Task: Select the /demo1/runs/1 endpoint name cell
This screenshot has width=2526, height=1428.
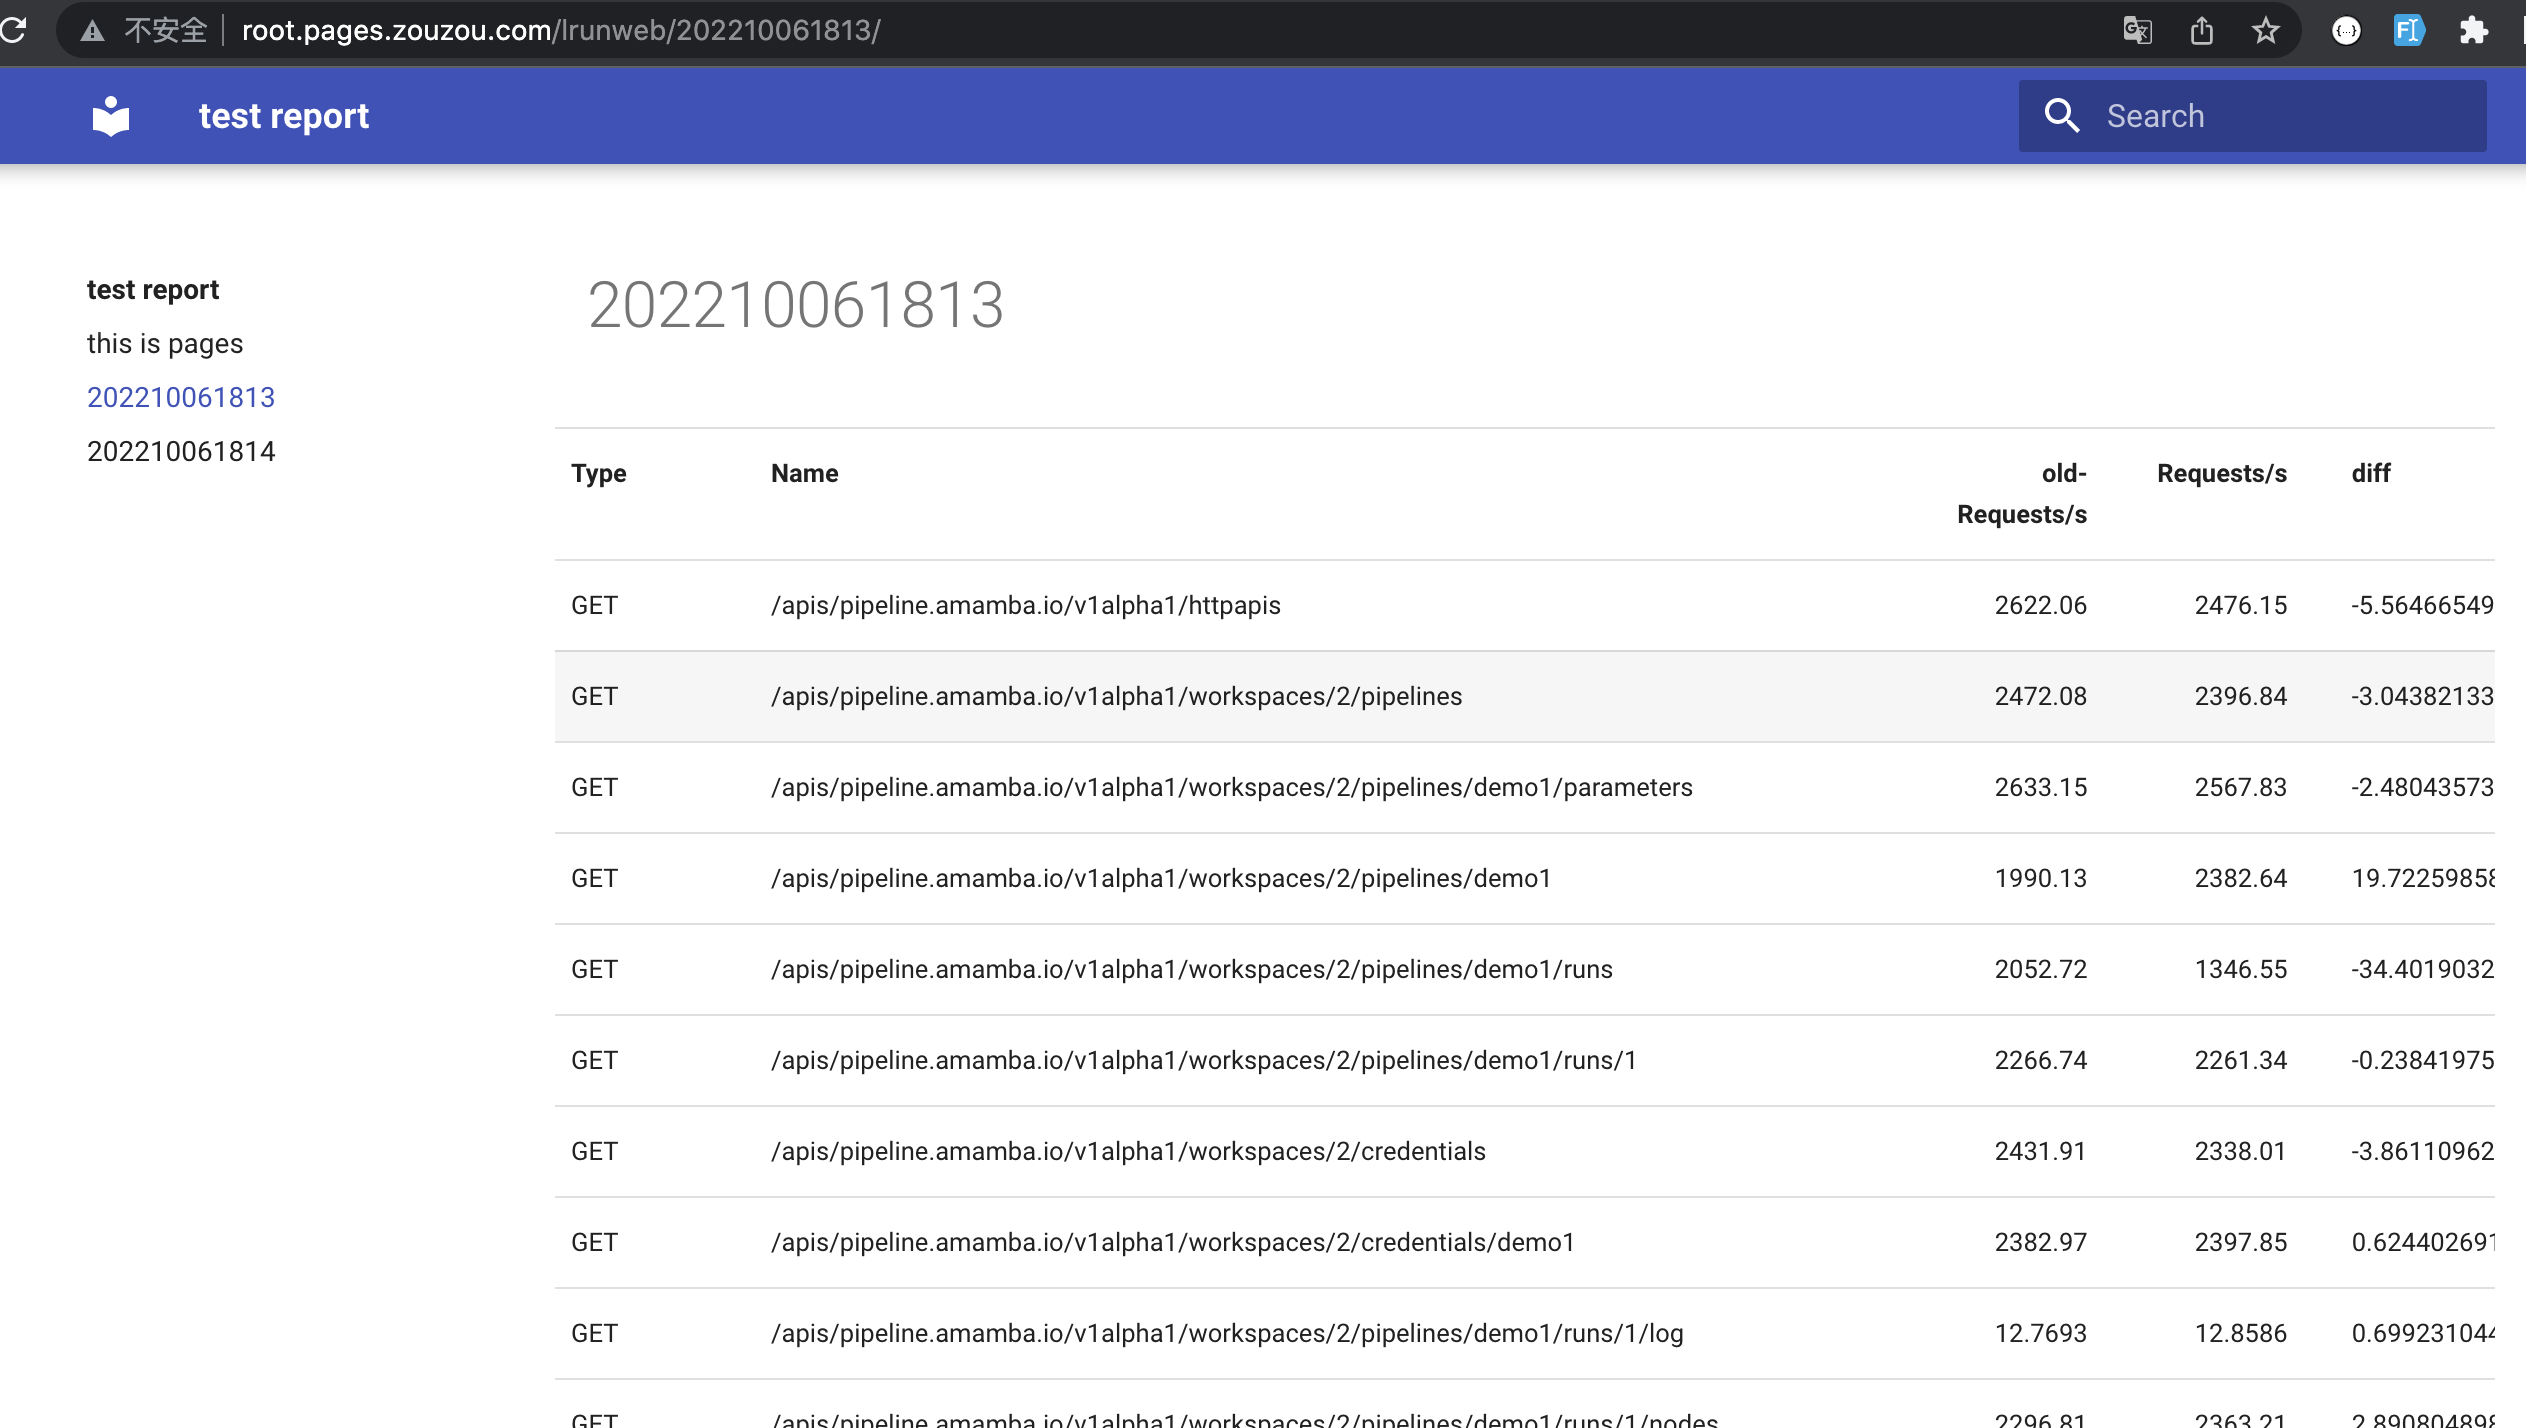Action: tap(1203, 1060)
